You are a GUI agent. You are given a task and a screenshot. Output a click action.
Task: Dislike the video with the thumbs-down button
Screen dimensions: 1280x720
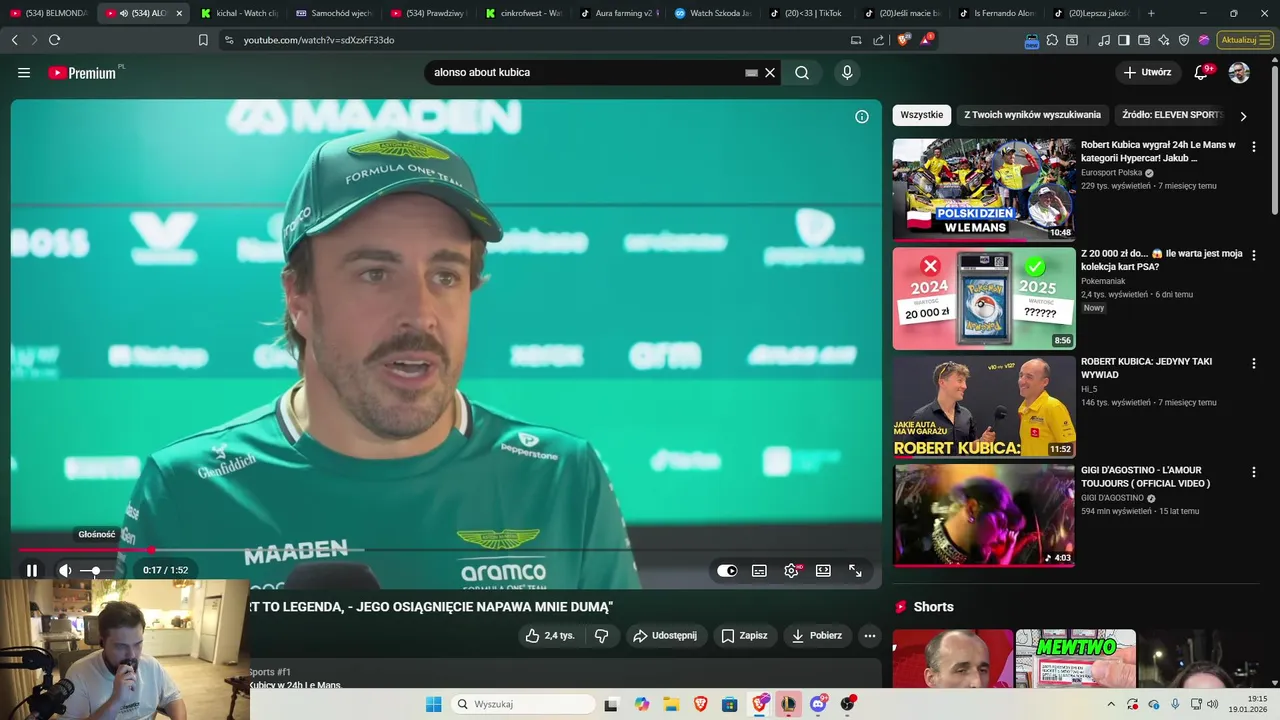601,636
